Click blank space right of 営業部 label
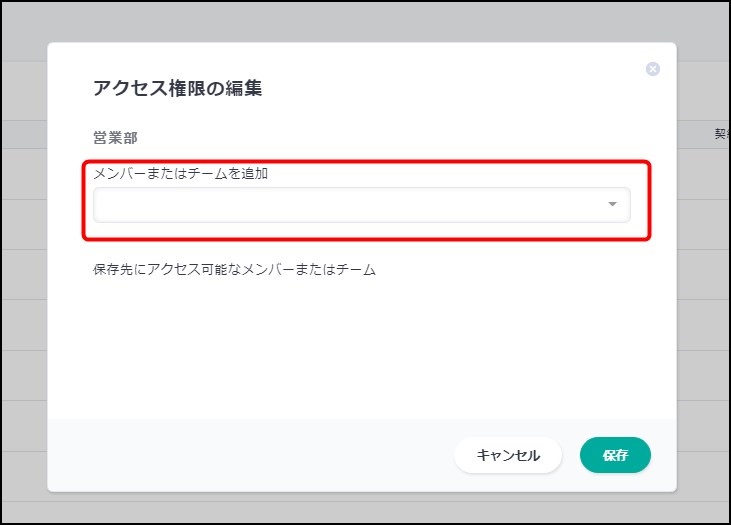This screenshot has height=525, width=731. pos(400,137)
